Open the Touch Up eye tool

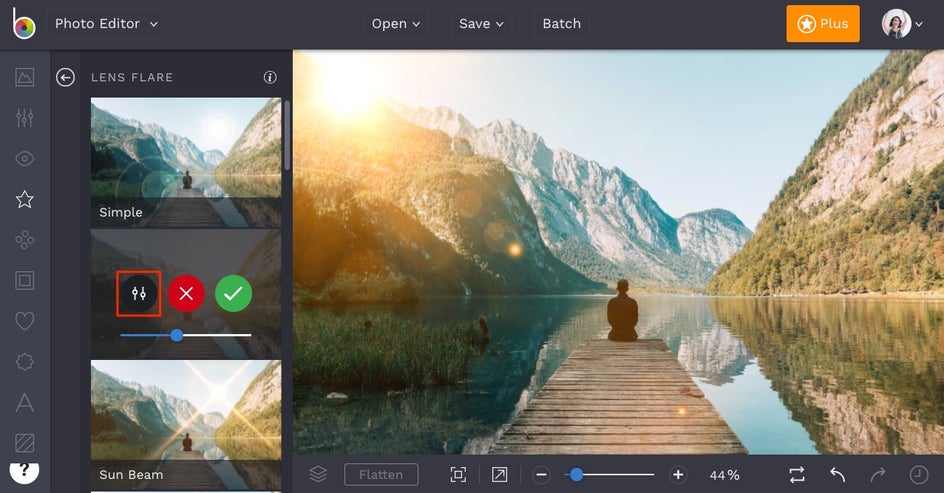coord(25,158)
